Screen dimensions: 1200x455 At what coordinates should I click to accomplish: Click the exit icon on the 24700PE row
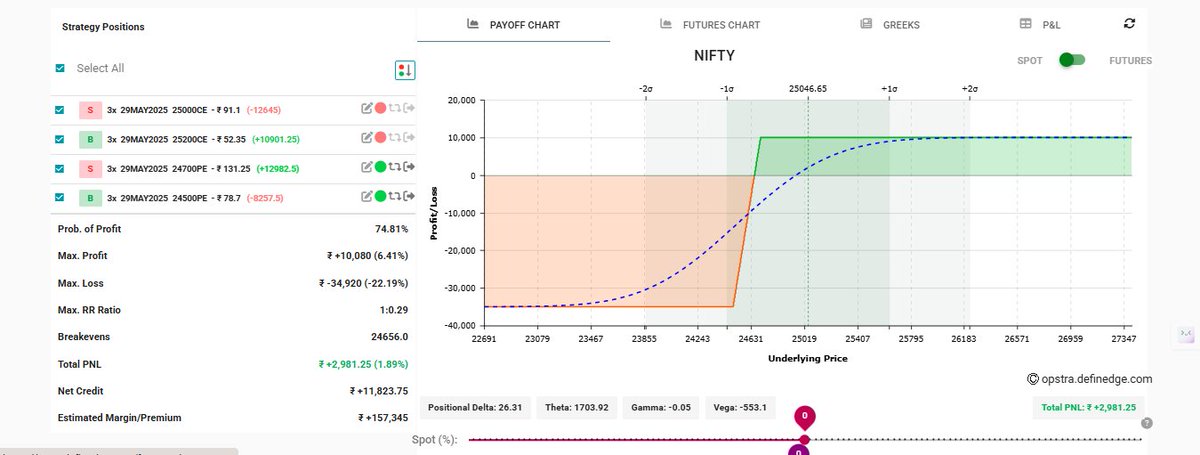point(409,166)
